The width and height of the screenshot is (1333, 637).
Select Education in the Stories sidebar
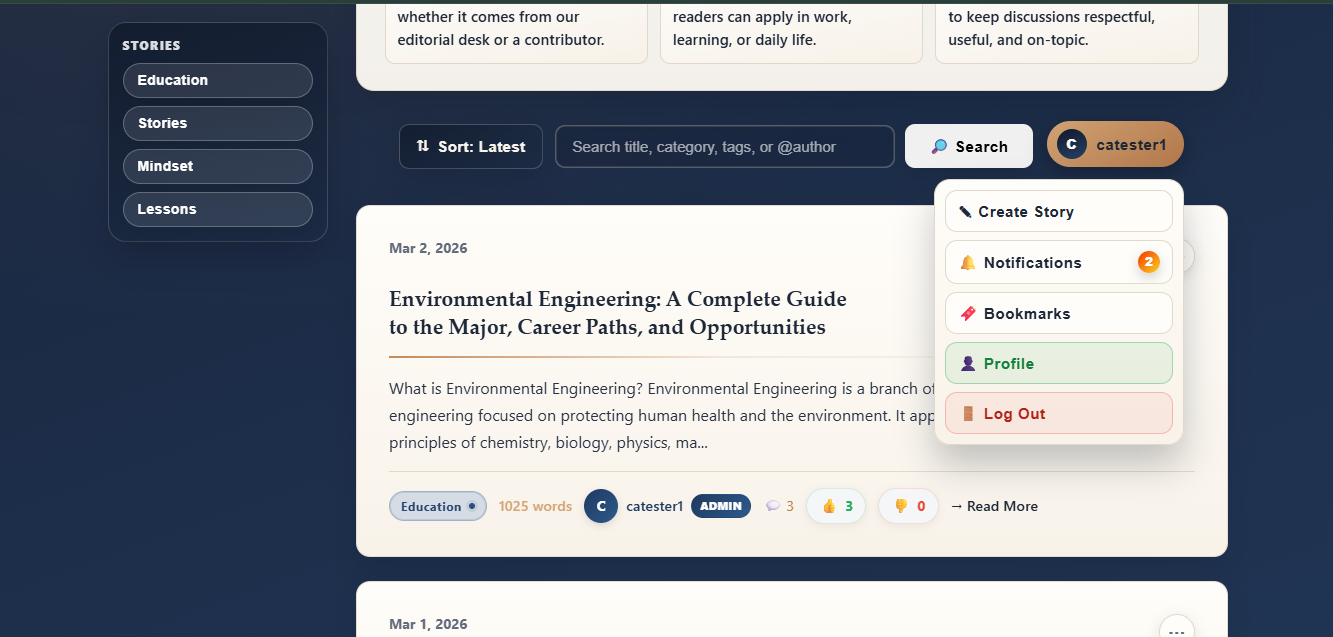tap(217, 81)
